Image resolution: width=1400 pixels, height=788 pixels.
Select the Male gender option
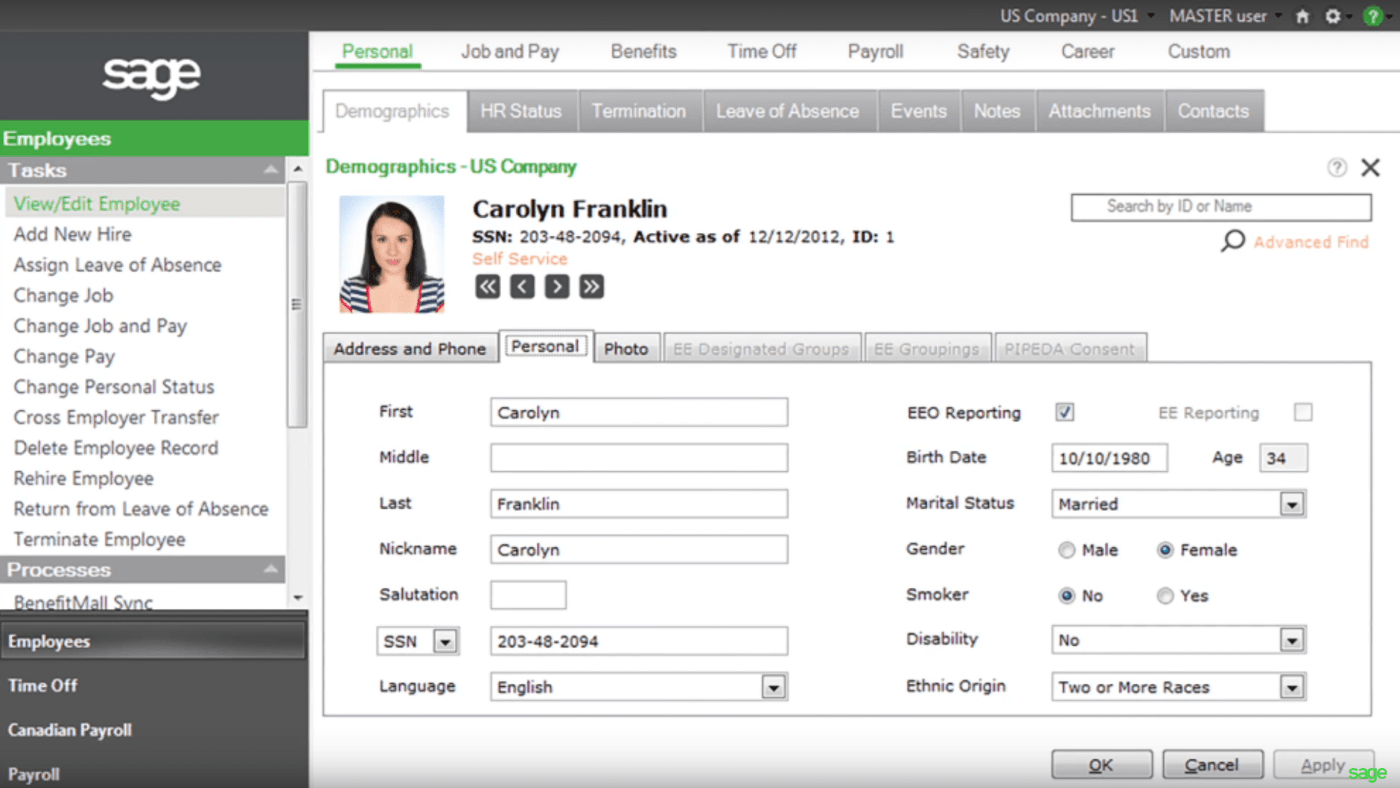click(x=1067, y=550)
